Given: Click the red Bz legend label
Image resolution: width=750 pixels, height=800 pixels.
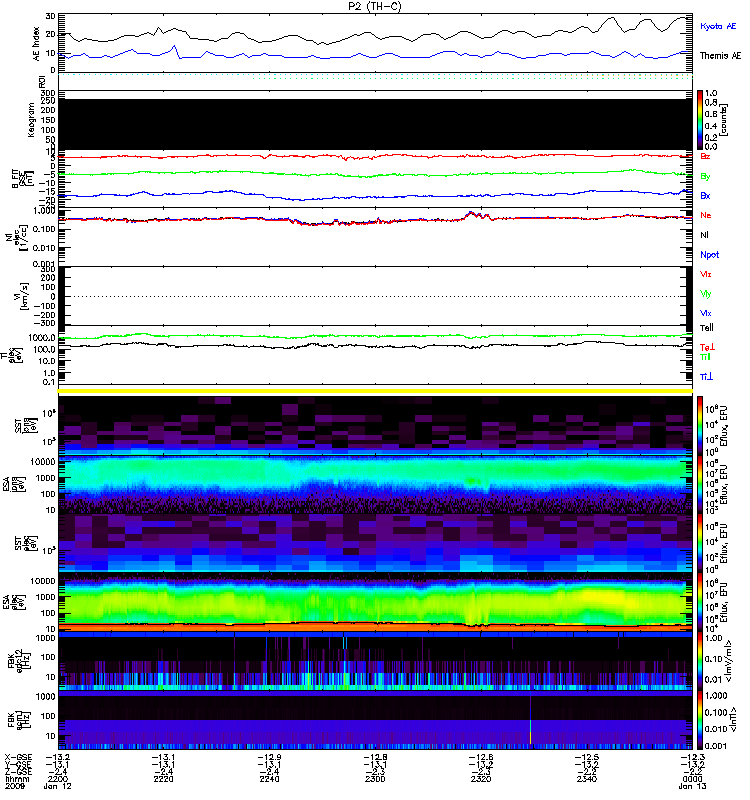Looking at the screenshot, I should (x=705, y=156).
